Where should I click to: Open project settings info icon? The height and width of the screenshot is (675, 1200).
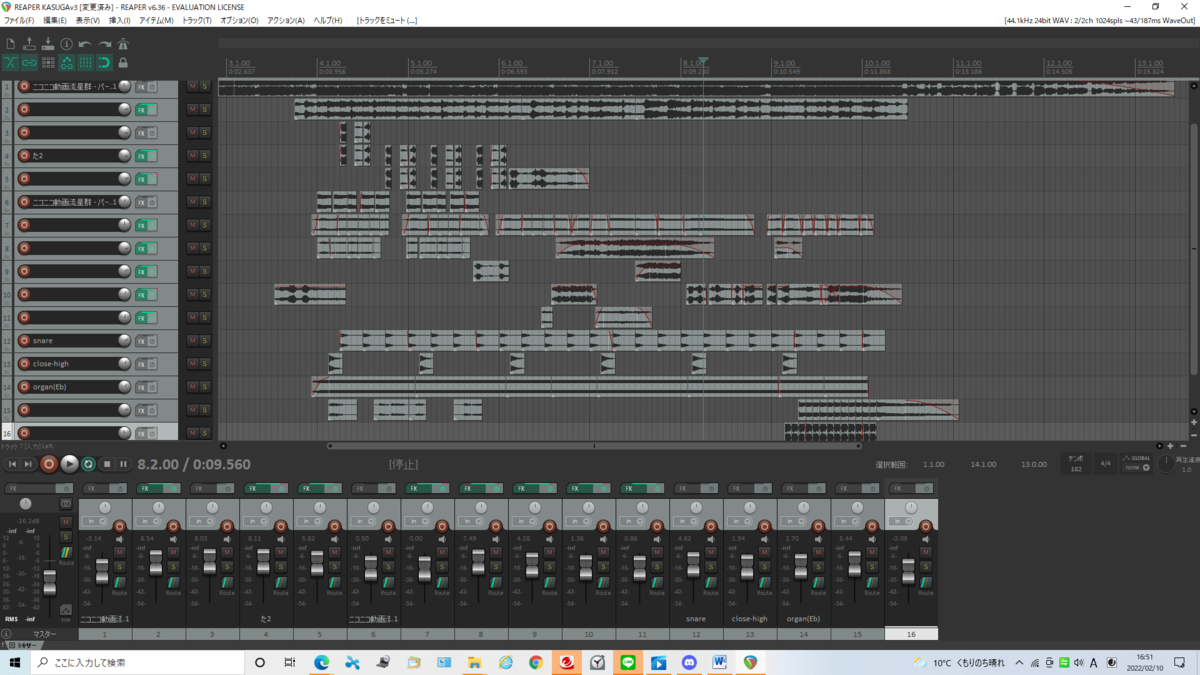66,44
